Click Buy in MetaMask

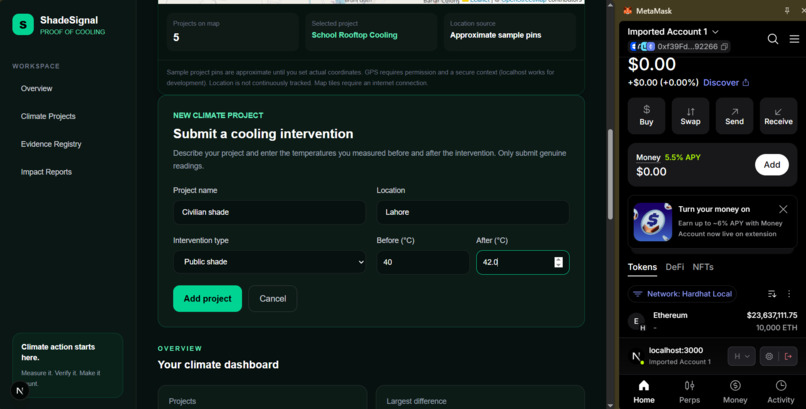[x=646, y=116]
